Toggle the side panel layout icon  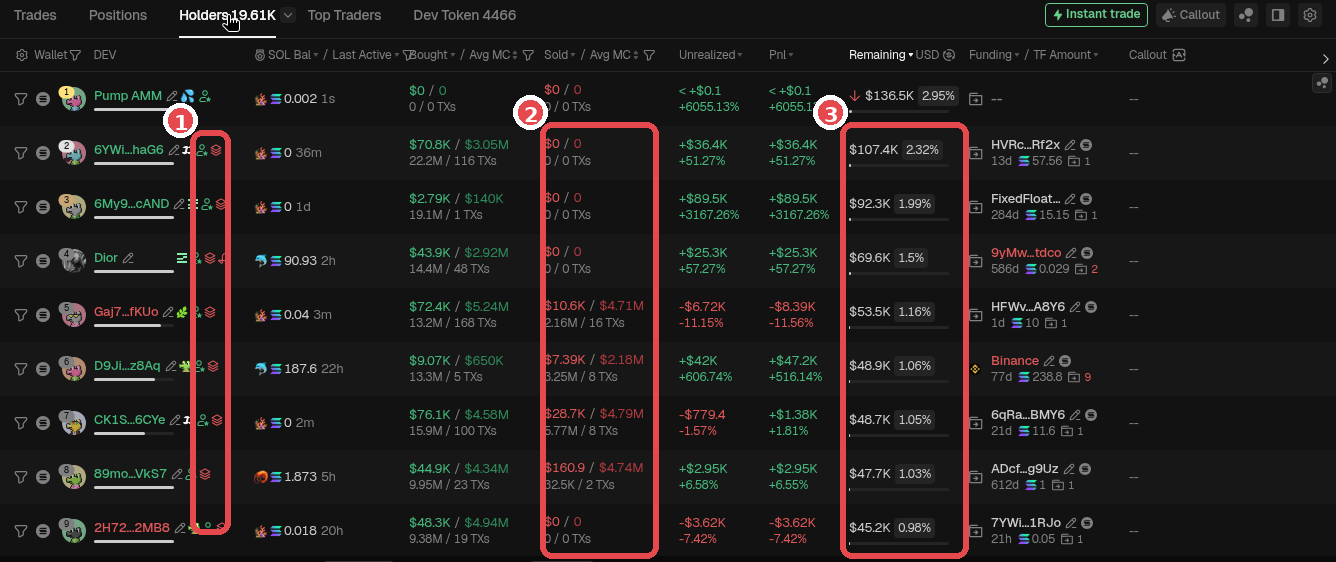pos(1277,15)
